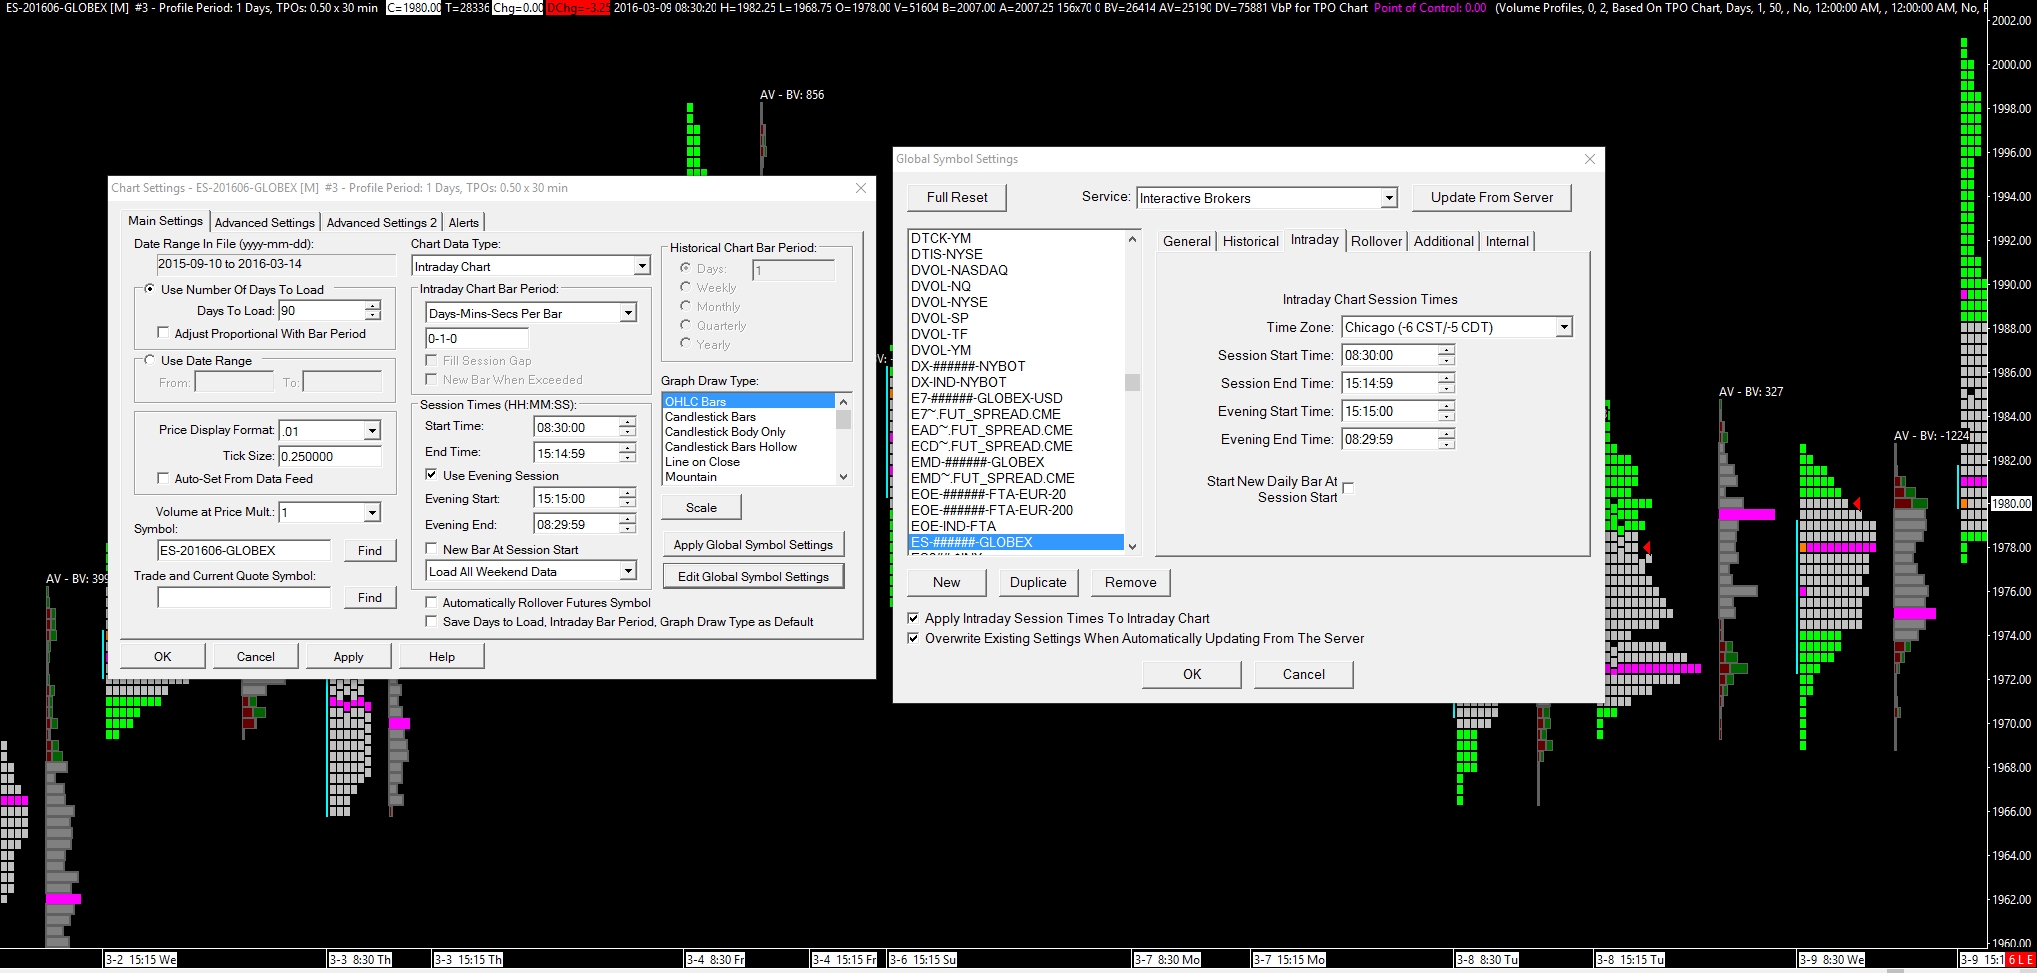2037x973 pixels.
Task: Close the Chart Settings dialog
Action: click(x=860, y=188)
